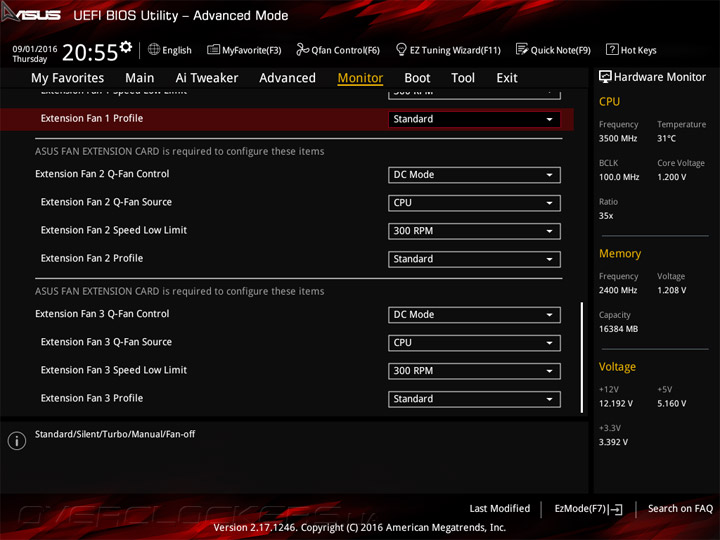Click Search on FAQ
The width and height of the screenshot is (720, 540).
680,509
